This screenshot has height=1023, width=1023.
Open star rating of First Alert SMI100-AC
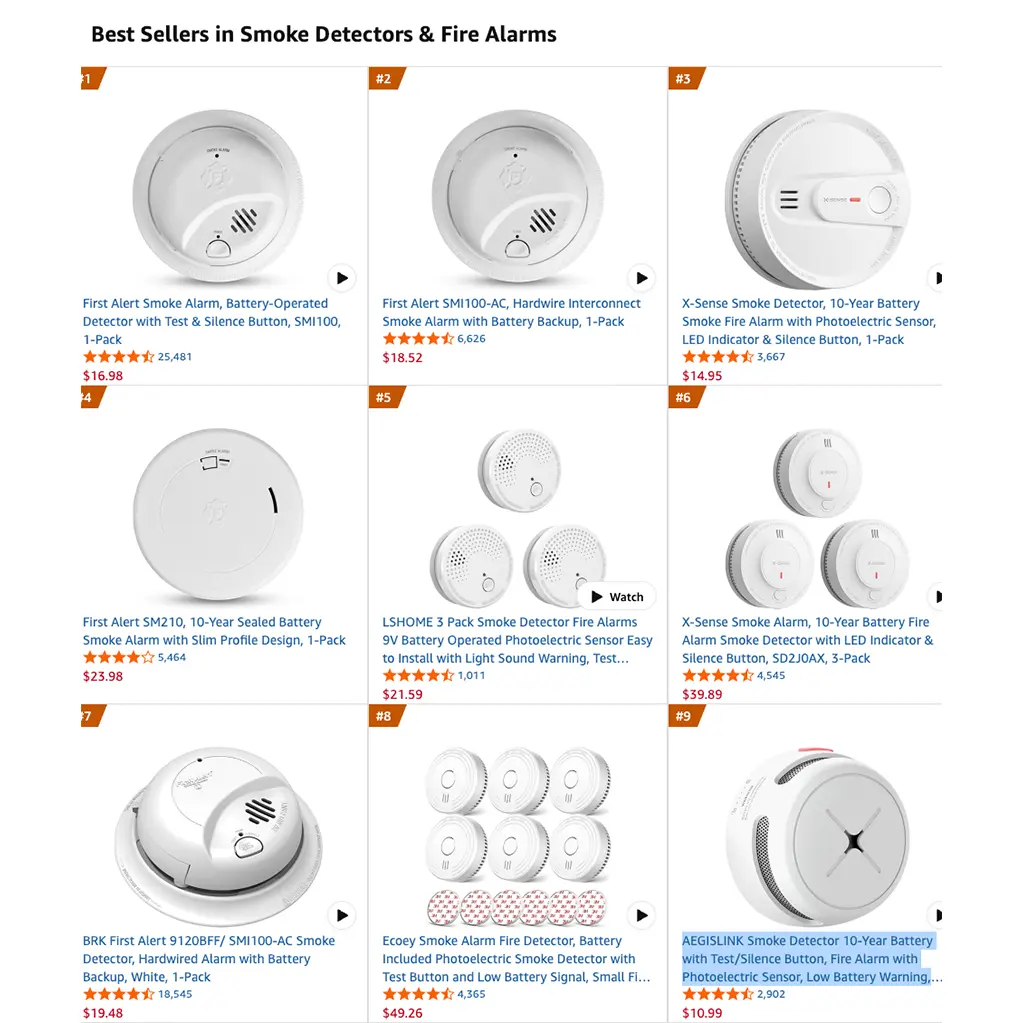tap(418, 339)
